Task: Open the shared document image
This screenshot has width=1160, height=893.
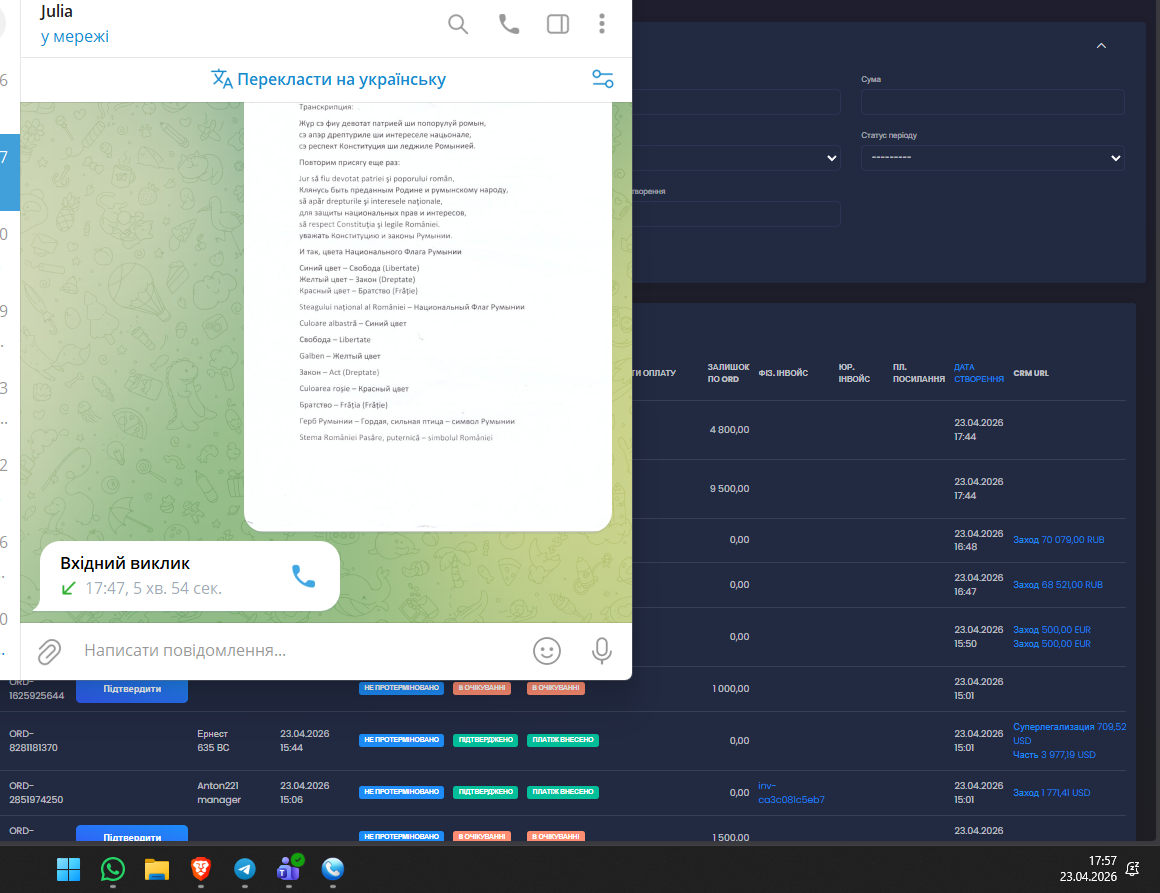Action: (x=428, y=317)
